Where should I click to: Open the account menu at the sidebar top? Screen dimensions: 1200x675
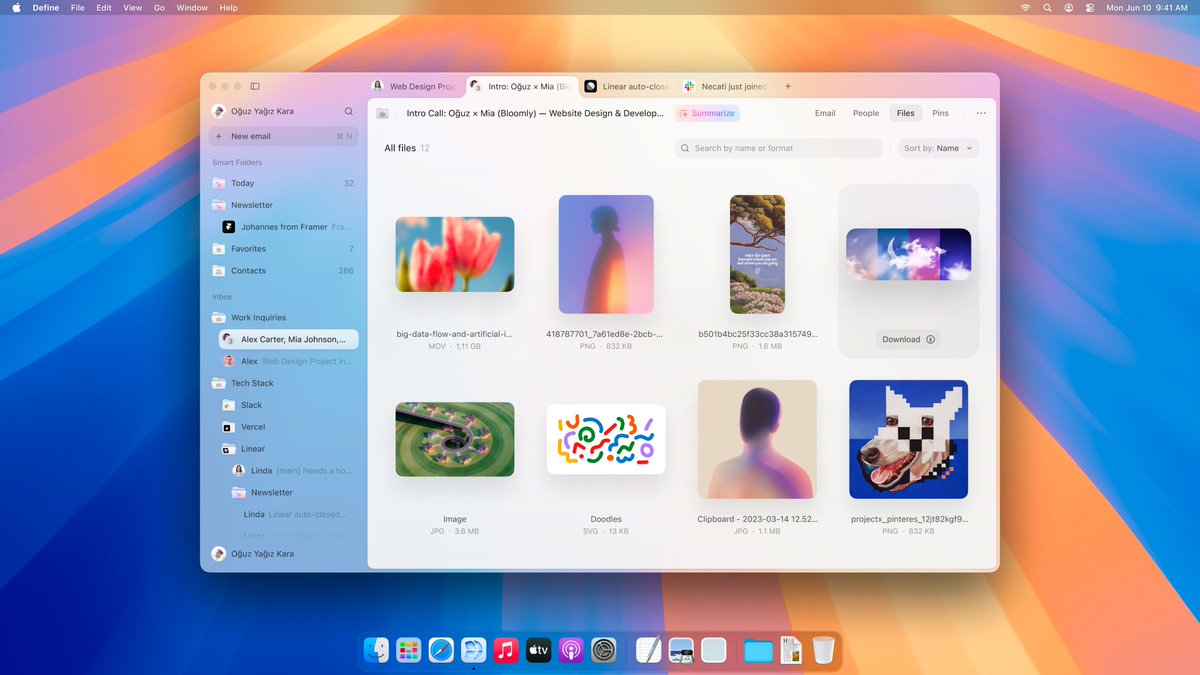click(x=253, y=112)
